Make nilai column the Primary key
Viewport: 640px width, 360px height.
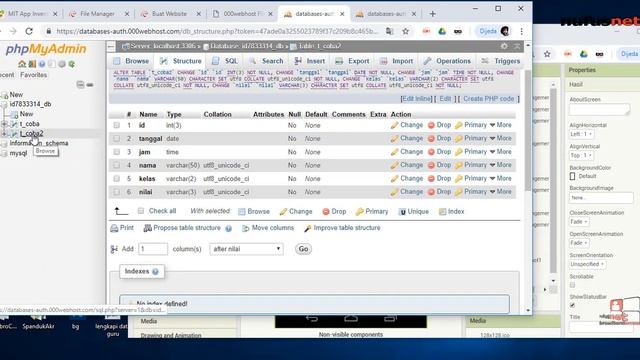click(x=471, y=191)
